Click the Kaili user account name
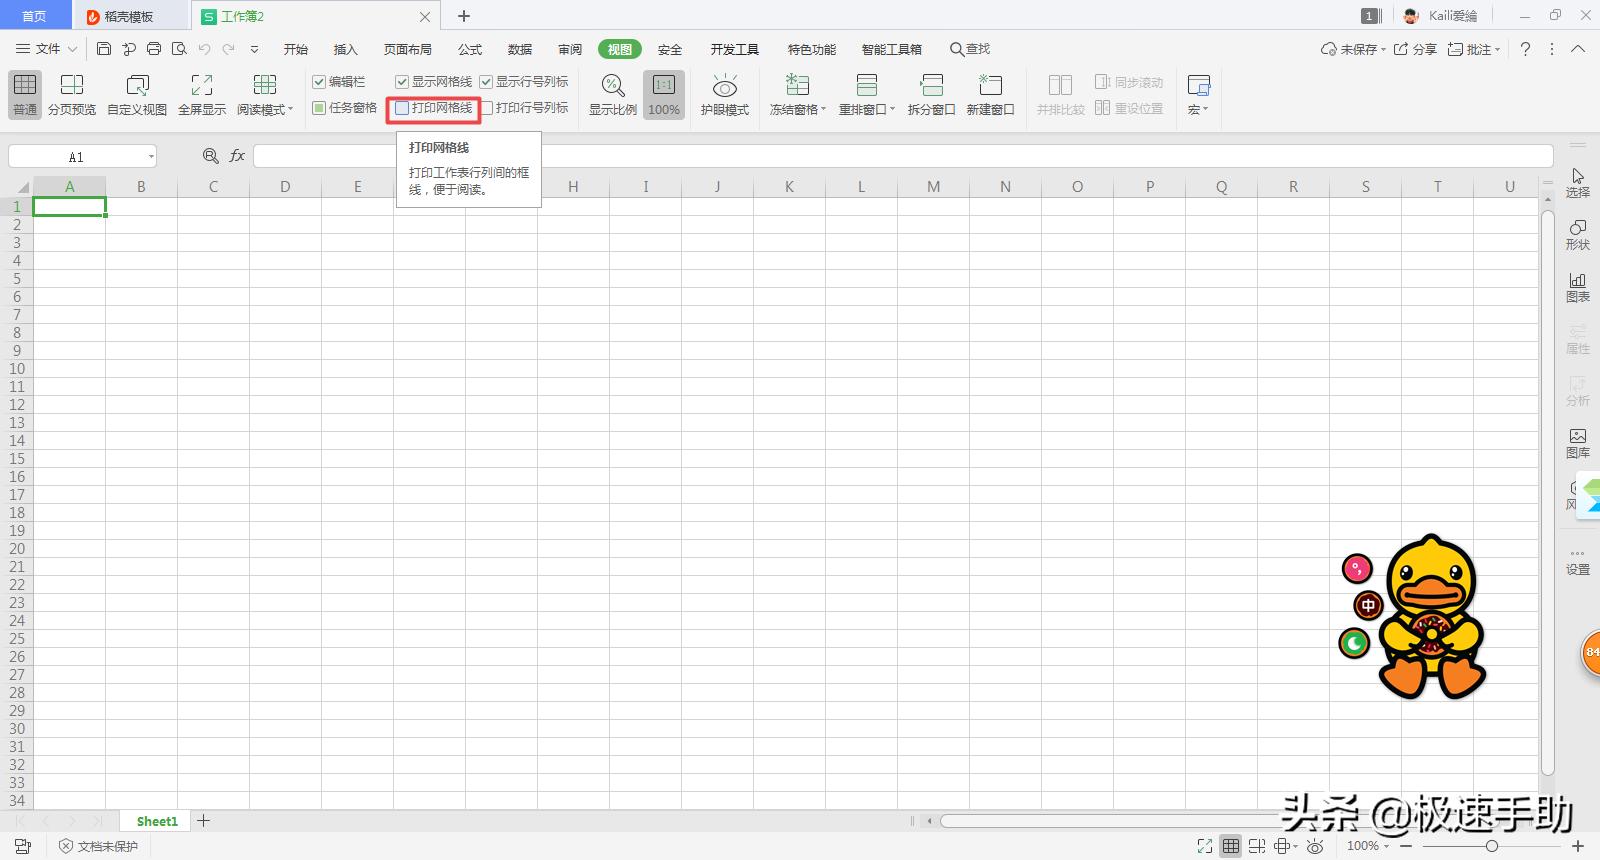The height and width of the screenshot is (860, 1600). [1453, 16]
